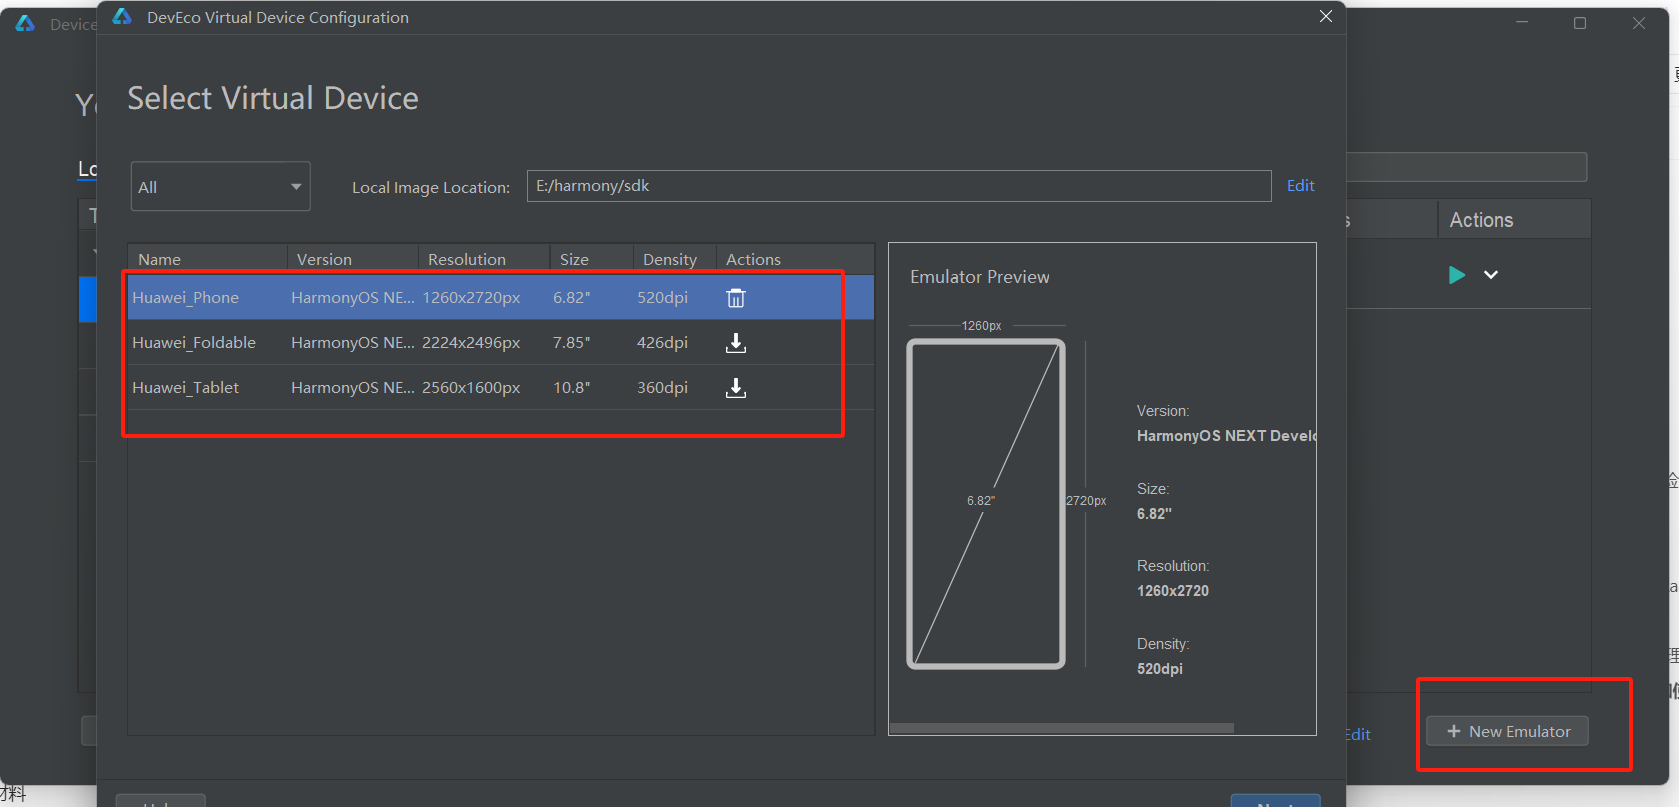Screen dimensions: 1679x807
Task: Click the 10.8" size cell
Action: point(572,388)
